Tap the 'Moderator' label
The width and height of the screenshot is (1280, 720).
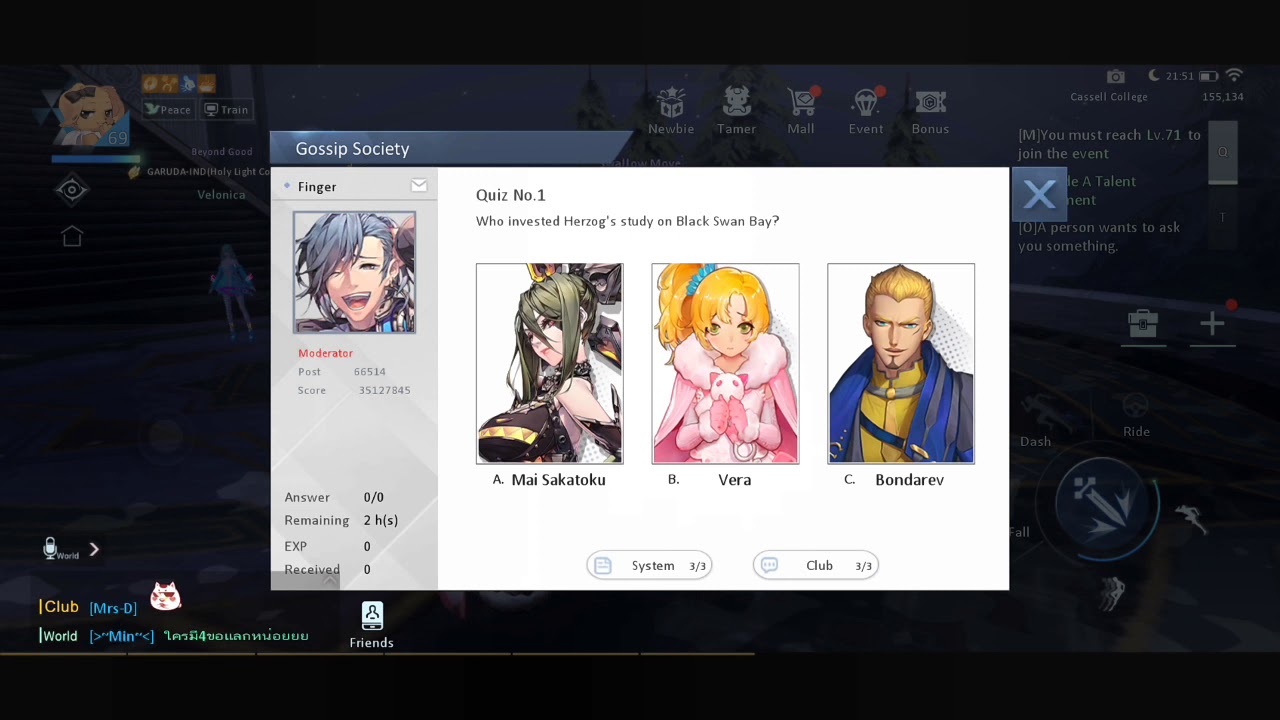(325, 353)
